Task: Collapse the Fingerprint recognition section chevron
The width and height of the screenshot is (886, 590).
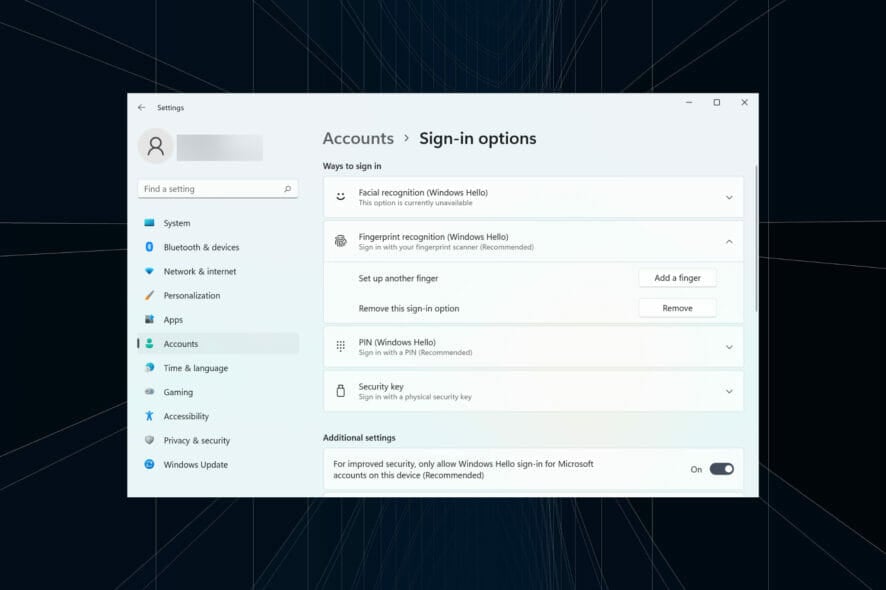Action: tap(729, 242)
